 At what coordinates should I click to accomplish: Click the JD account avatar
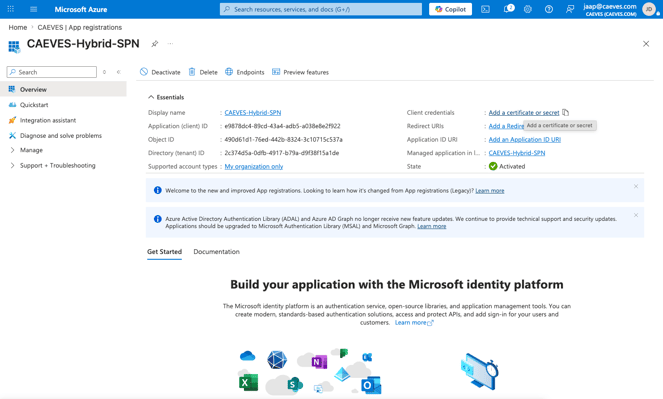pyautogui.click(x=649, y=9)
